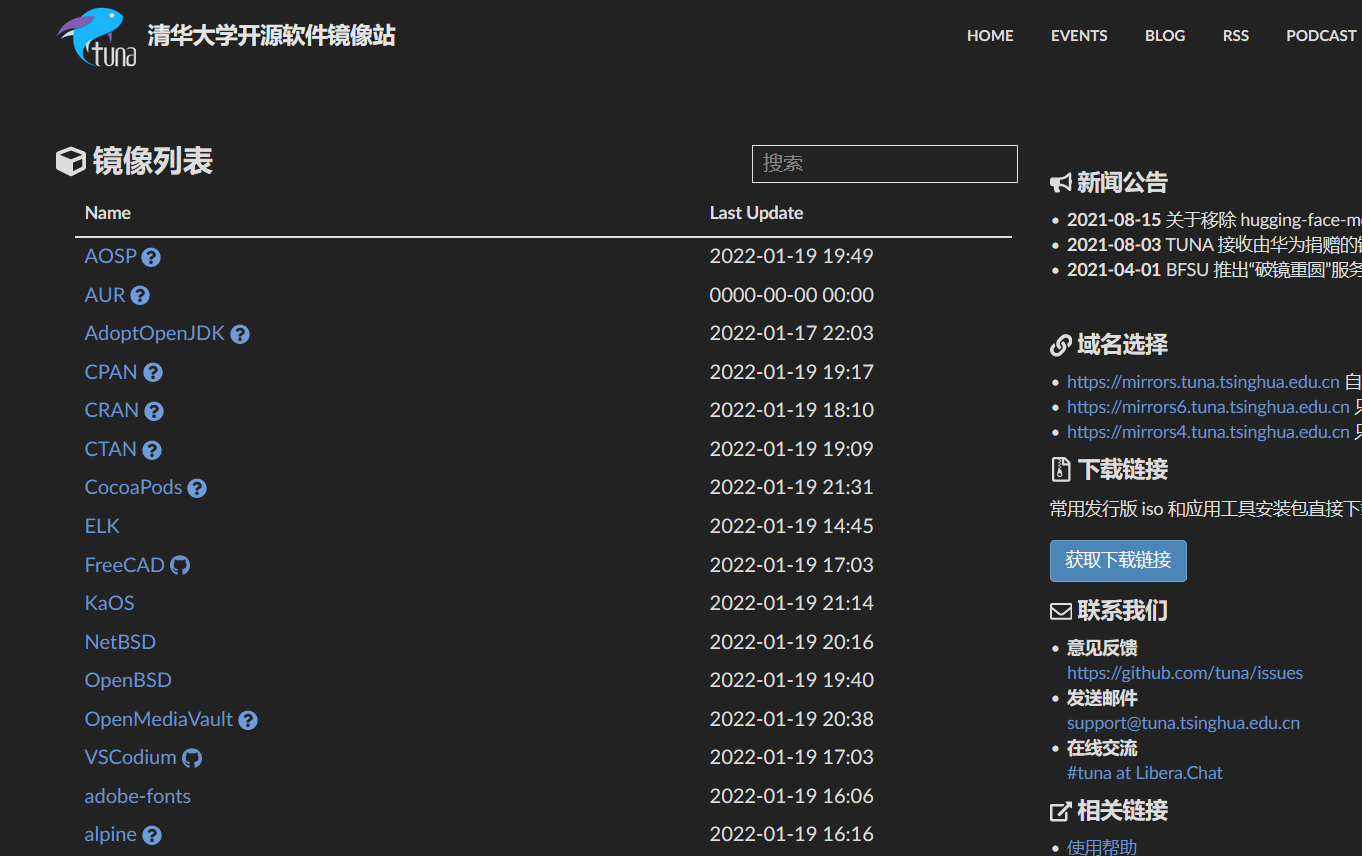Open the github.com/tuna/issues feedback link

[1185, 673]
